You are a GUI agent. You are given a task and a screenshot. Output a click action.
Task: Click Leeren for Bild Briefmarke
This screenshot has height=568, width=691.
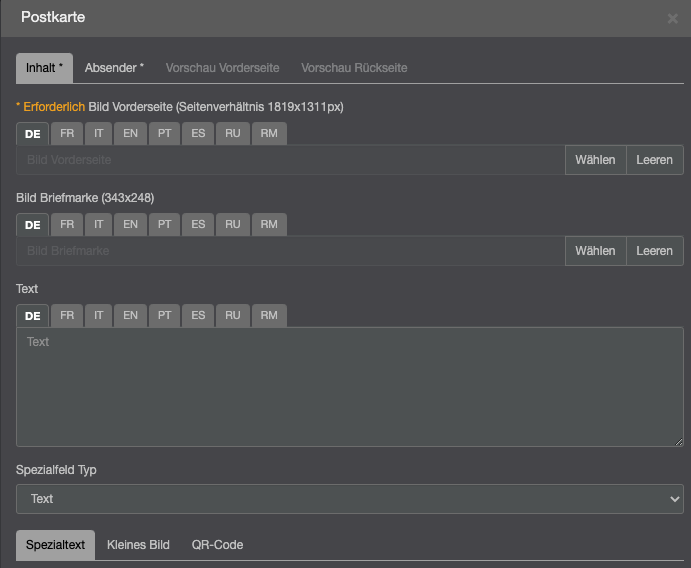point(655,251)
